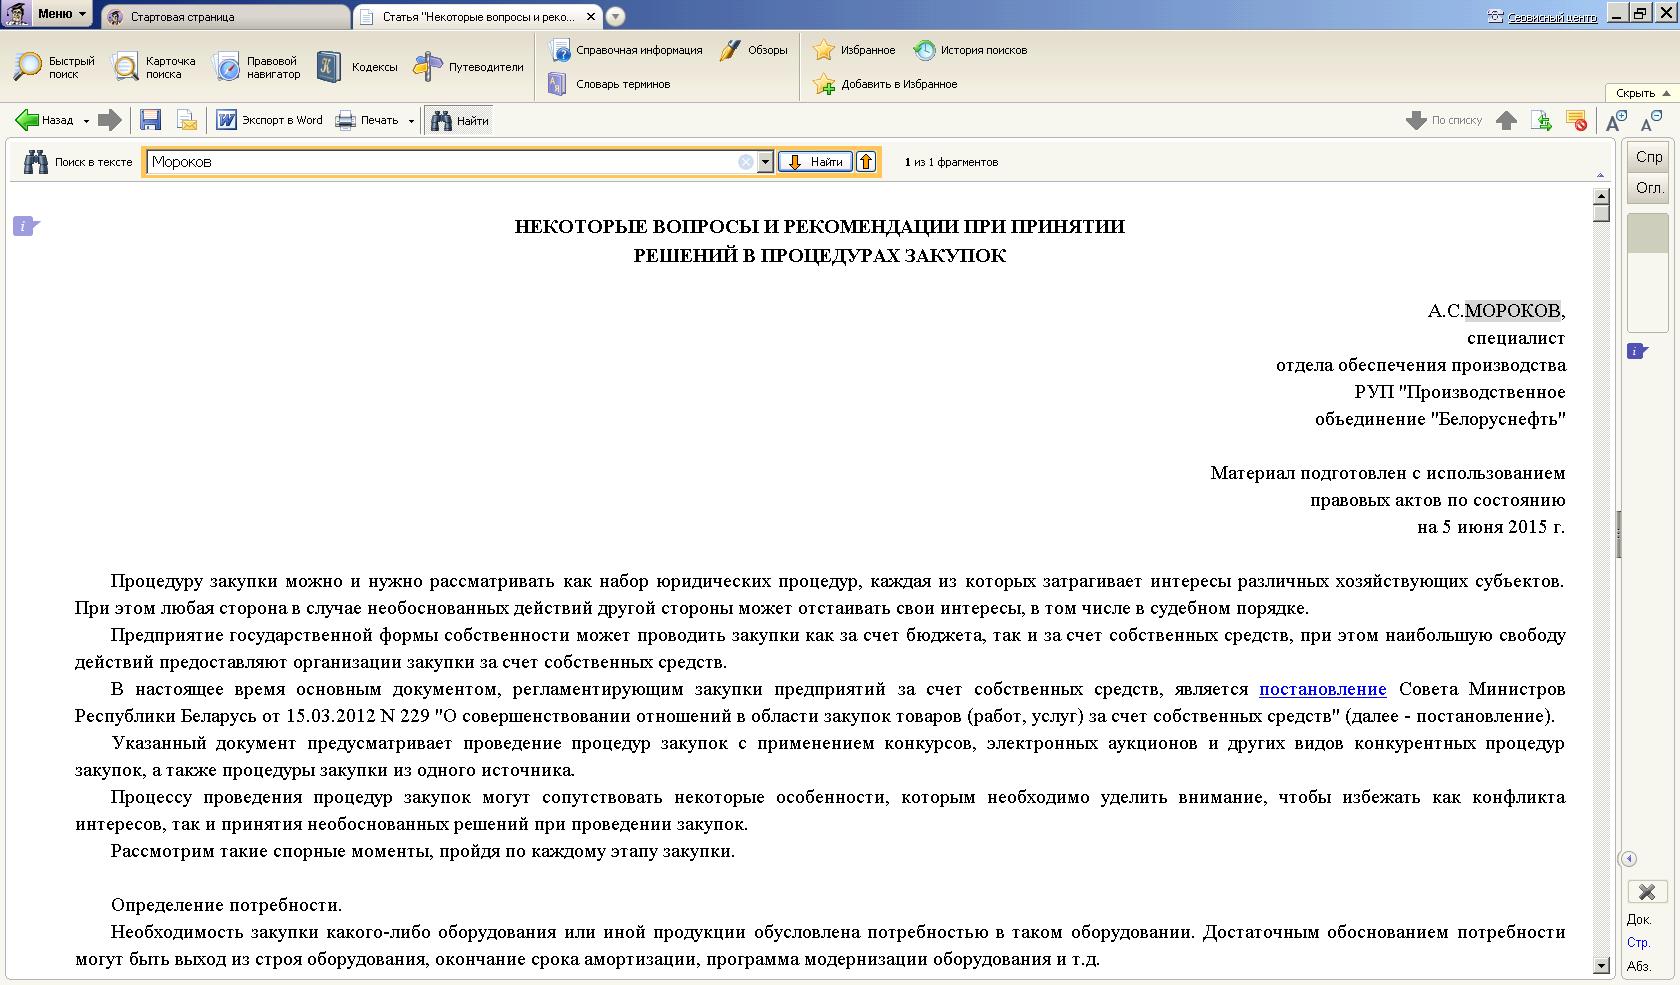Open Правовой навигатор
The width and height of the screenshot is (1680, 985).
pos(257,67)
